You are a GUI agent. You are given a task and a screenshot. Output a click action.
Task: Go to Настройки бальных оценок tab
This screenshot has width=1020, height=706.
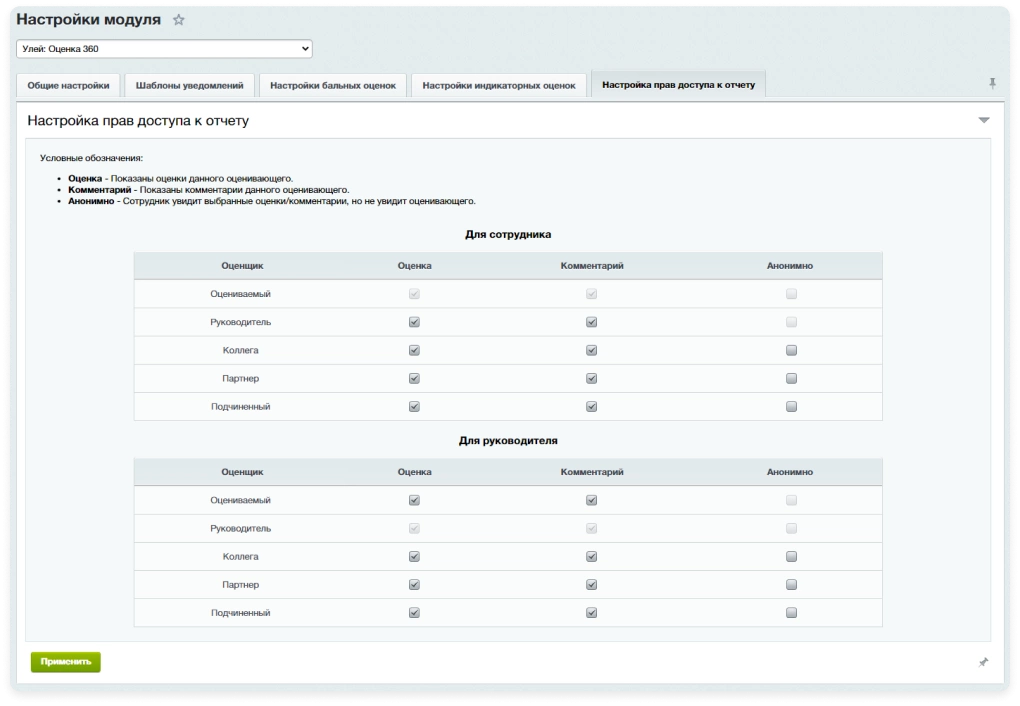(333, 85)
